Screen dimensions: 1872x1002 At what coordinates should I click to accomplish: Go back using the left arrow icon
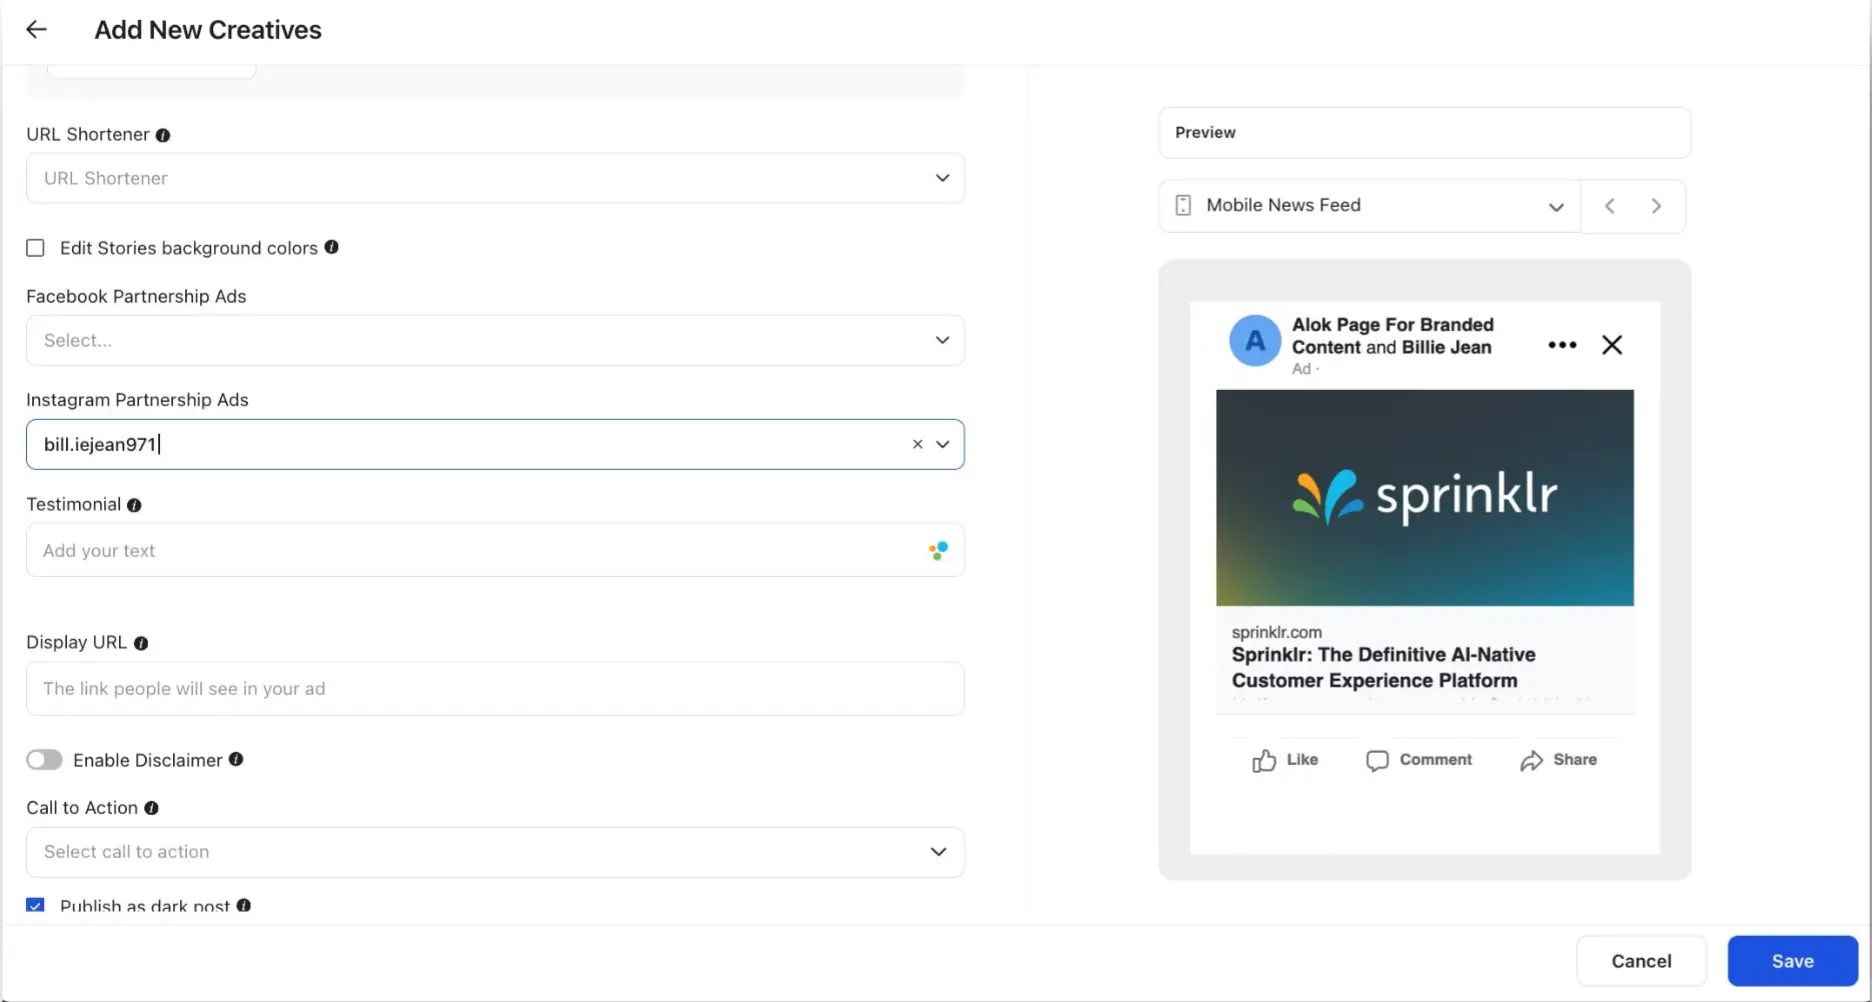pyautogui.click(x=36, y=30)
